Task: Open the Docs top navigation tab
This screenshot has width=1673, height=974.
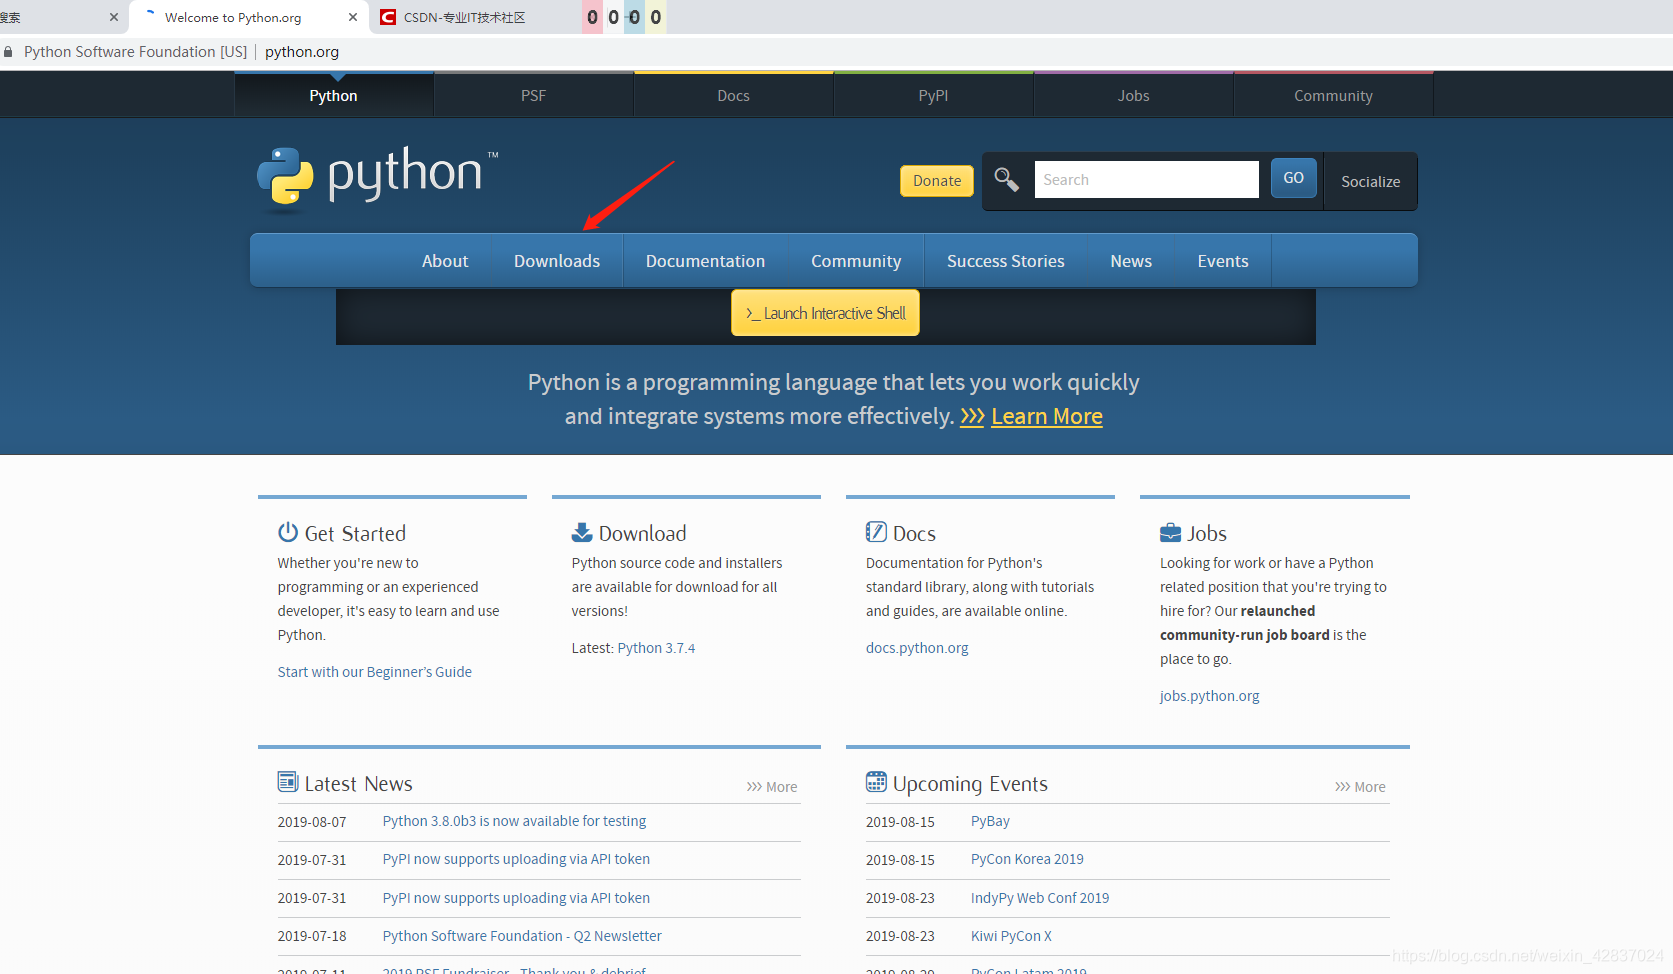Action: [x=733, y=96]
